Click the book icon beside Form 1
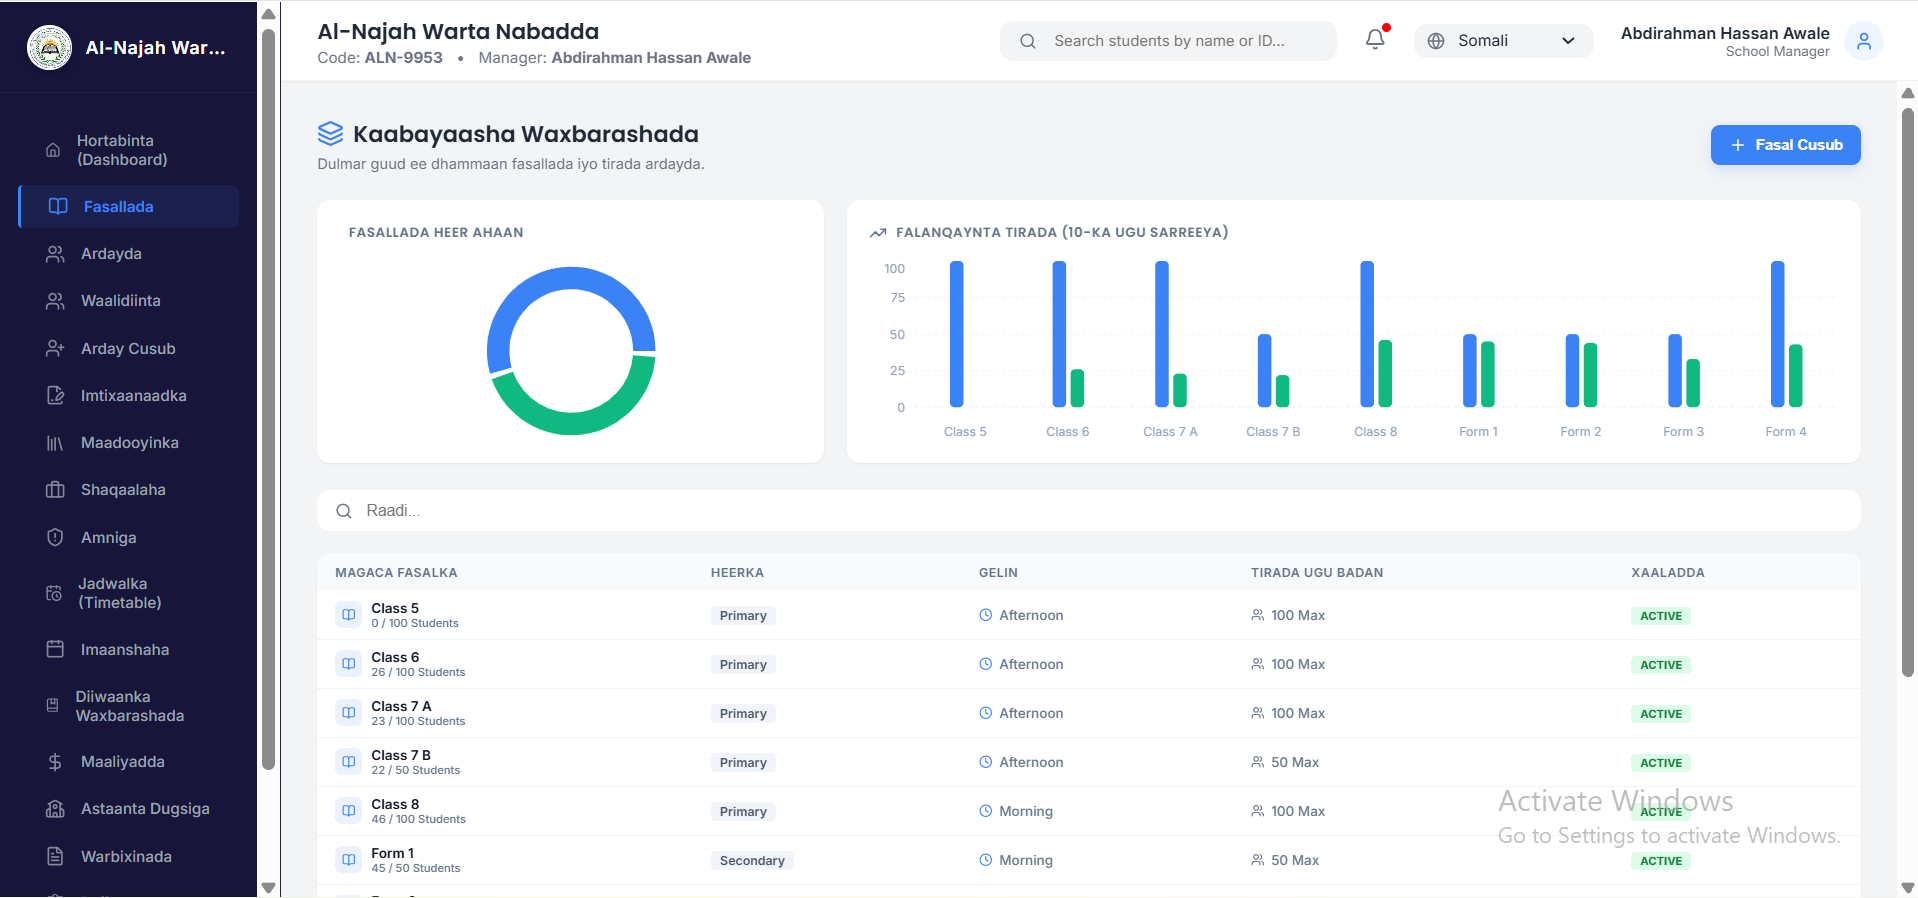1918x898 pixels. pyautogui.click(x=349, y=860)
